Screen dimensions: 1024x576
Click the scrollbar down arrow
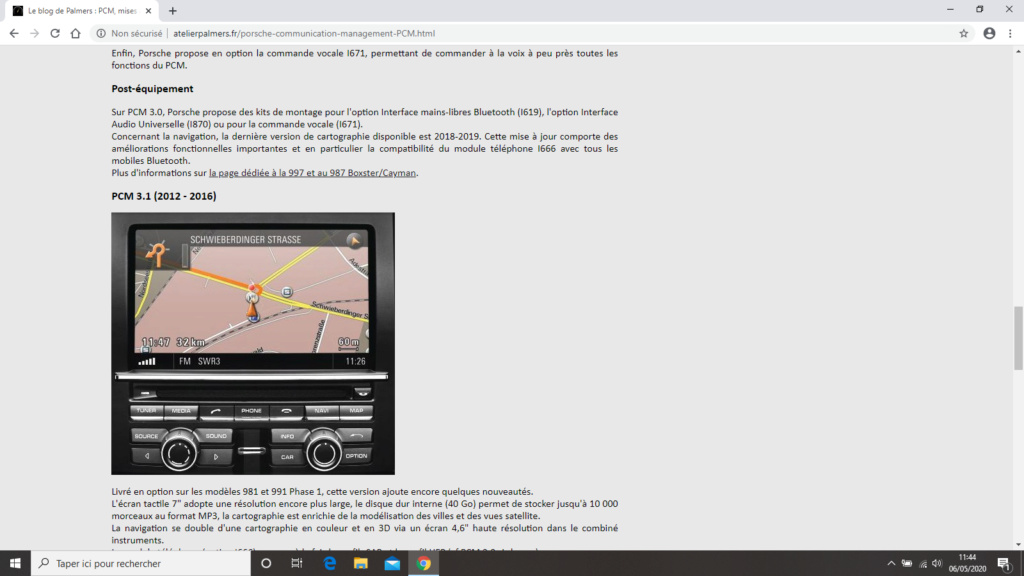1018,544
